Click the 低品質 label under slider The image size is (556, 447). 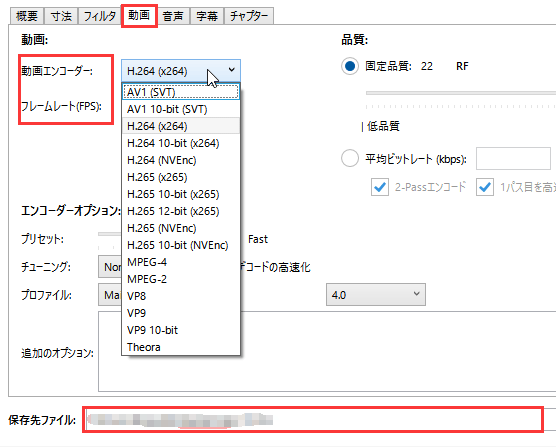click(x=383, y=126)
